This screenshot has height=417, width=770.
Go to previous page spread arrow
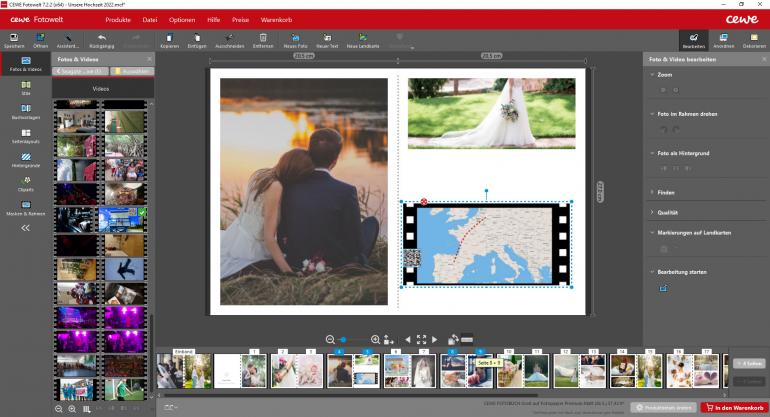[x=408, y=339]
